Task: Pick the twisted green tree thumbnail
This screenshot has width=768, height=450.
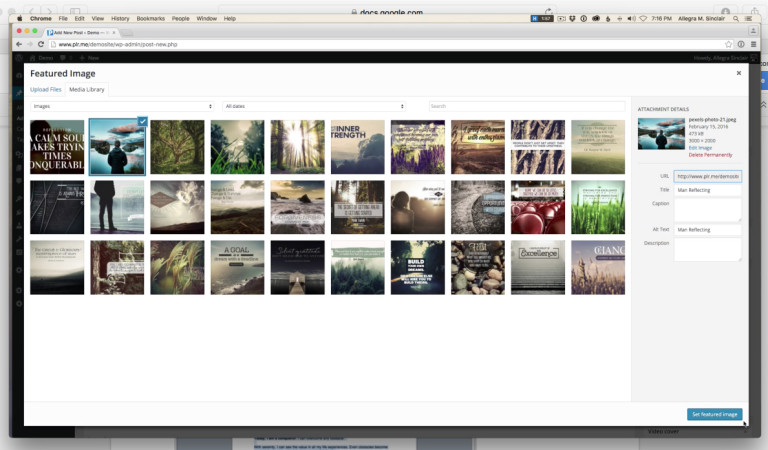Action: pyautogui.click(x=177, y=147)
